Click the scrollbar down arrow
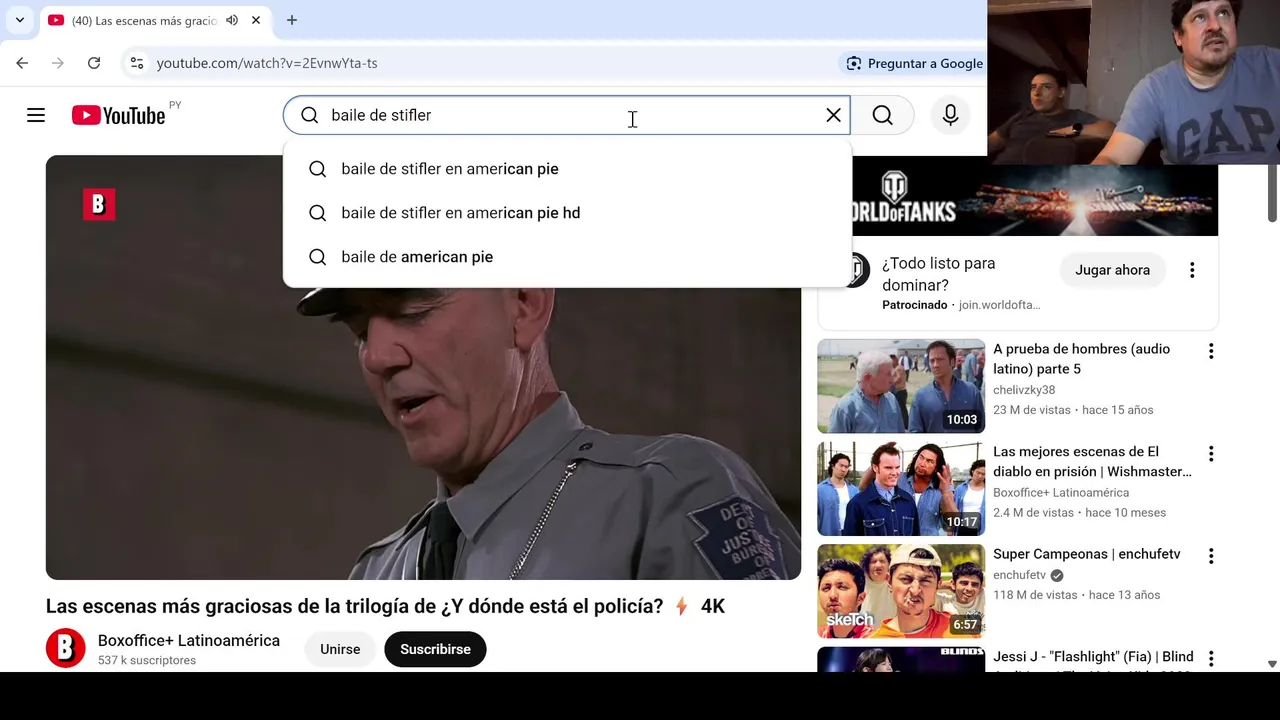The image size is (1280, 720). [1272, 664]
